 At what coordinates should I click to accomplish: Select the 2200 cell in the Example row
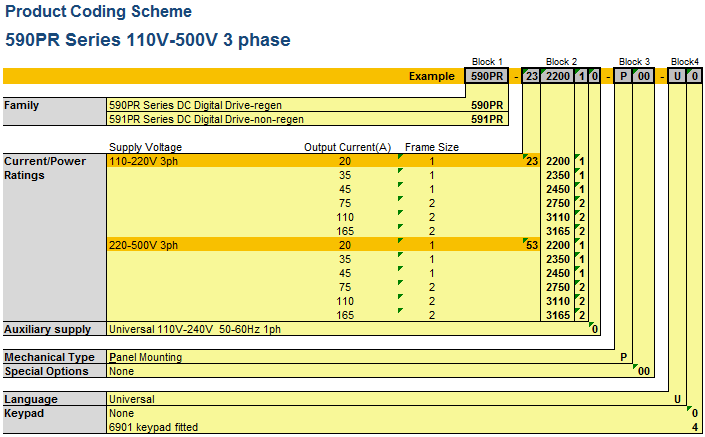point(558,76)
